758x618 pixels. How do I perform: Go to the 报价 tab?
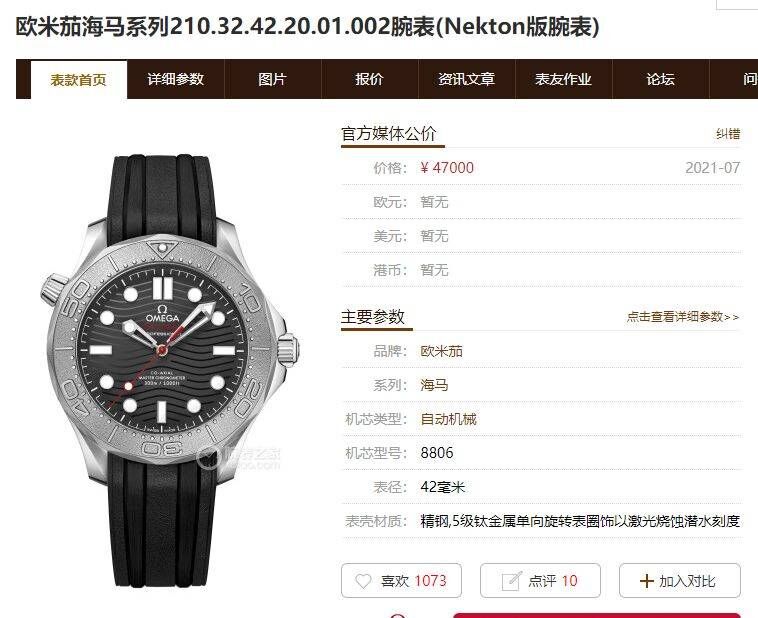[x=369, y=79]
